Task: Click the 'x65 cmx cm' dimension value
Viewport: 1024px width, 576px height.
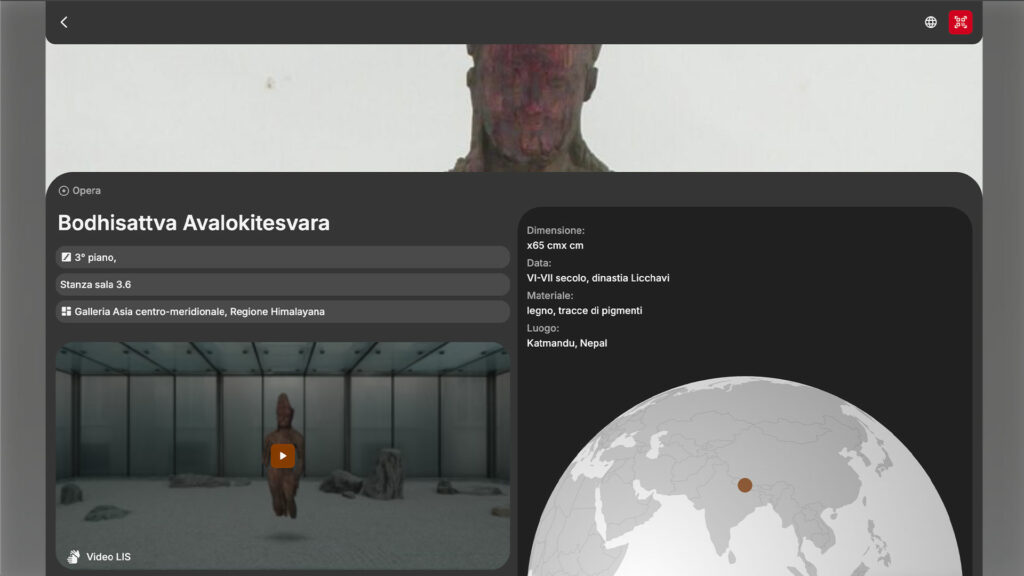Action: [x=555, y=246]
